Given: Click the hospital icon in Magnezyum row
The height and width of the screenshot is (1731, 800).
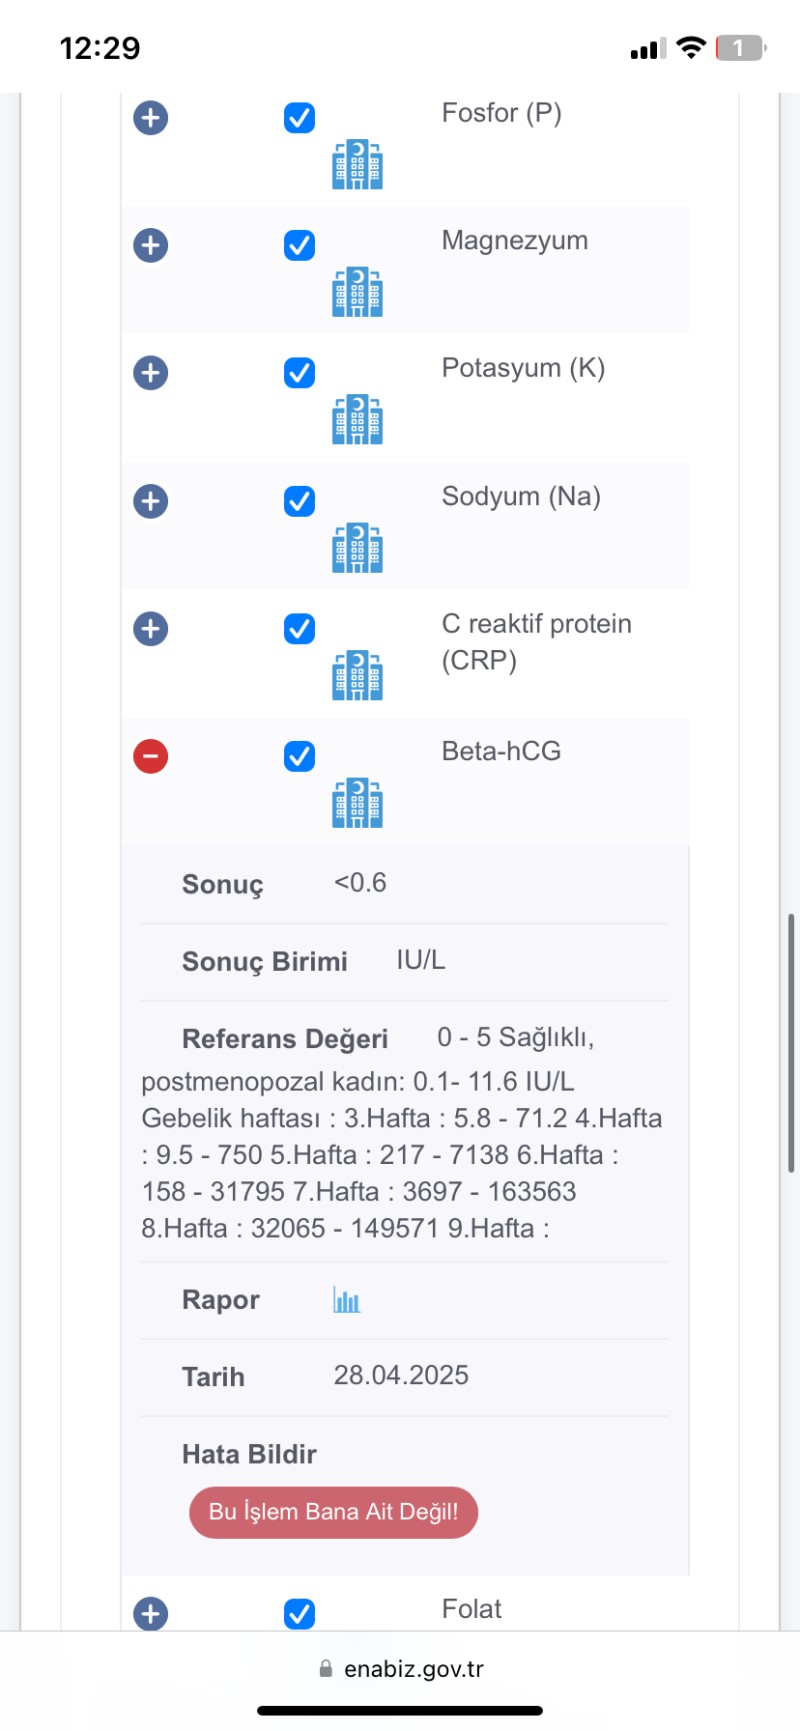Looking at the screenshot, I should click(357, 292).
